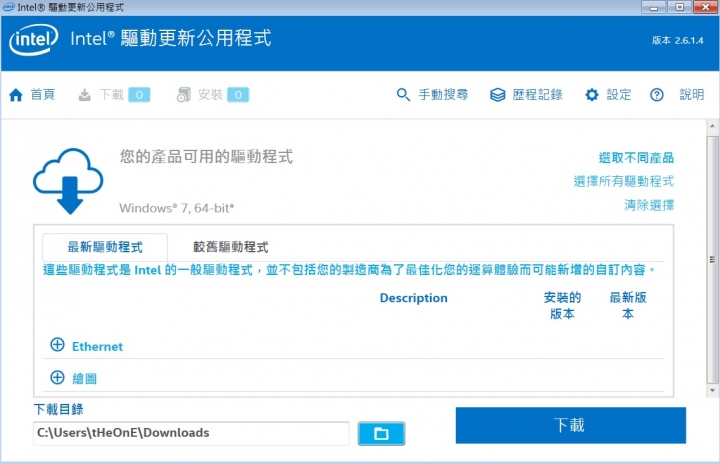Go to 首頁 home icon
720x464 pixels.
pos(16,95)
